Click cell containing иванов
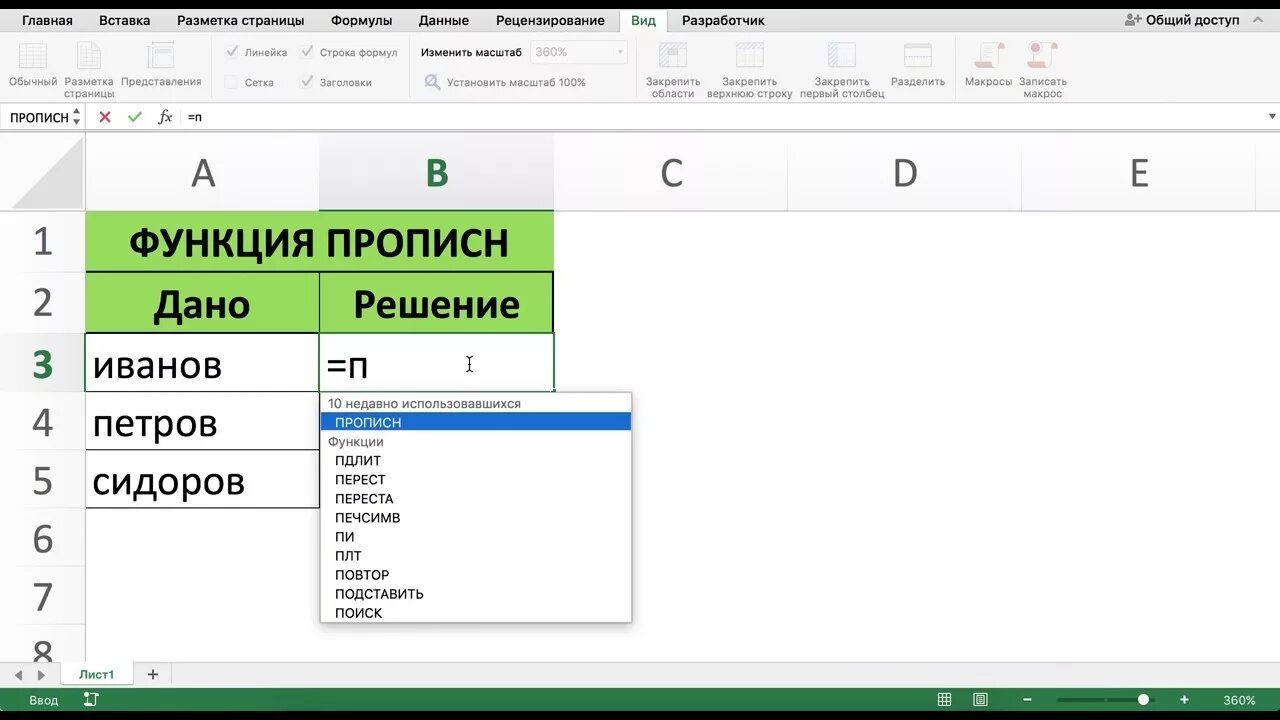The width and height of the screenshot is (1280, 720). click(203, 363)
